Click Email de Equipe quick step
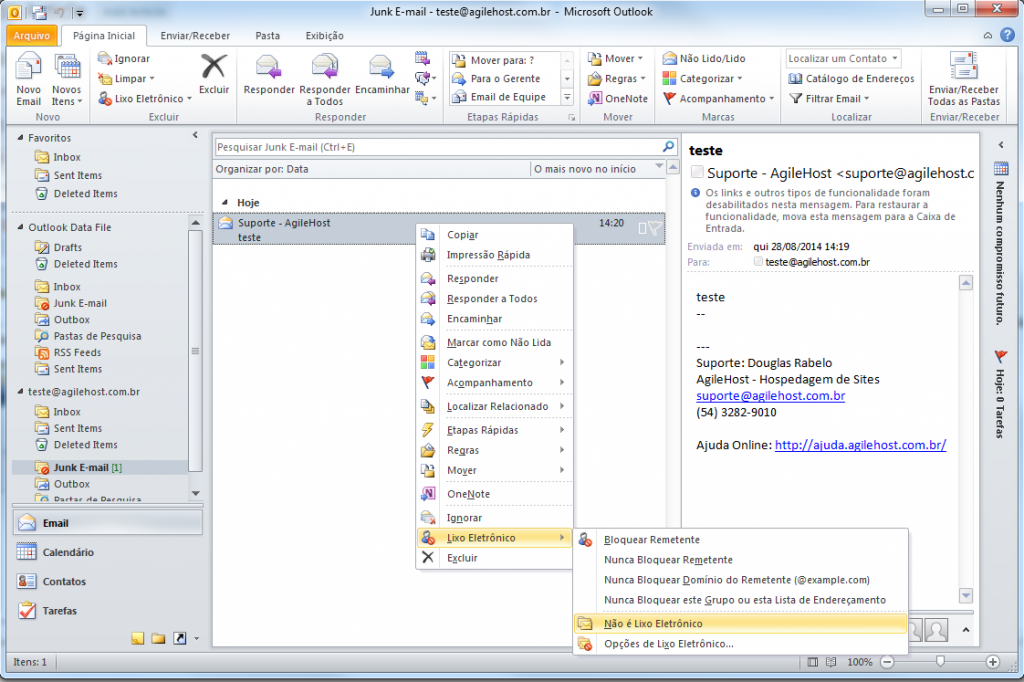 point(499,97)
